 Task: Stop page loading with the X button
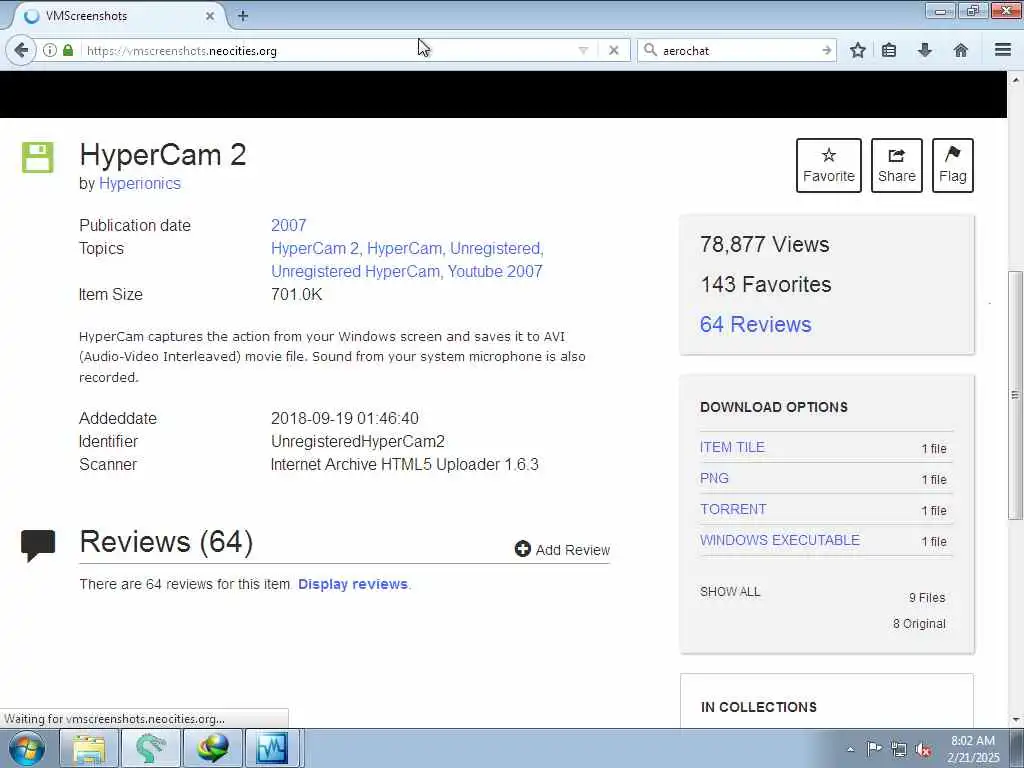click(613, 50)
